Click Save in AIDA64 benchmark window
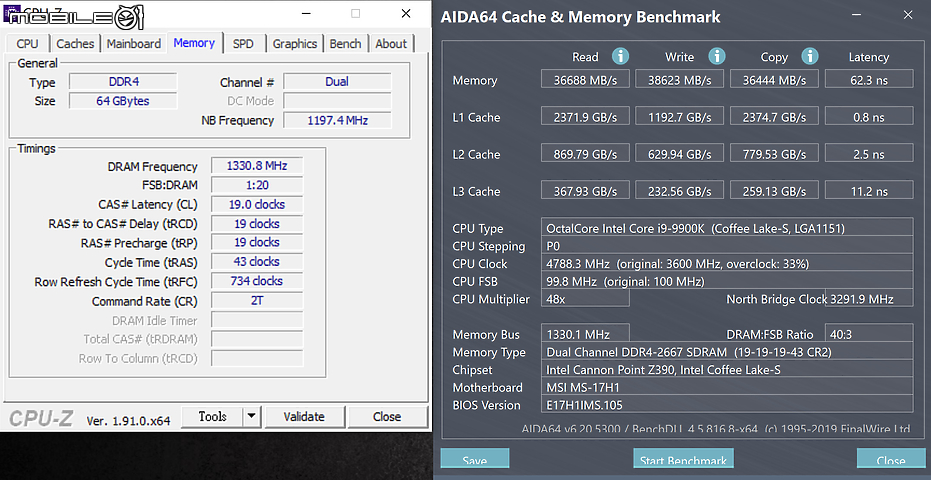The height and width of the screenshot is (480, 931). point(474,460)
